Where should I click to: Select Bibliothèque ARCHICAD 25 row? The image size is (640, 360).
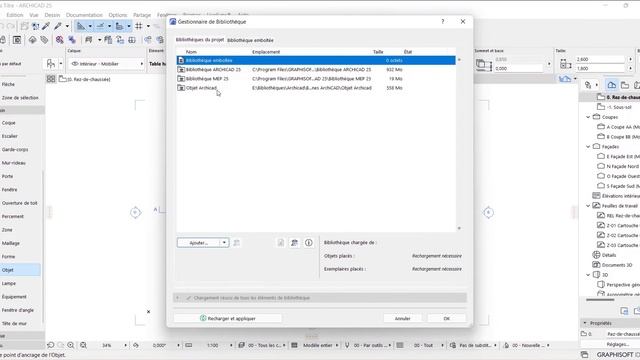316,70
